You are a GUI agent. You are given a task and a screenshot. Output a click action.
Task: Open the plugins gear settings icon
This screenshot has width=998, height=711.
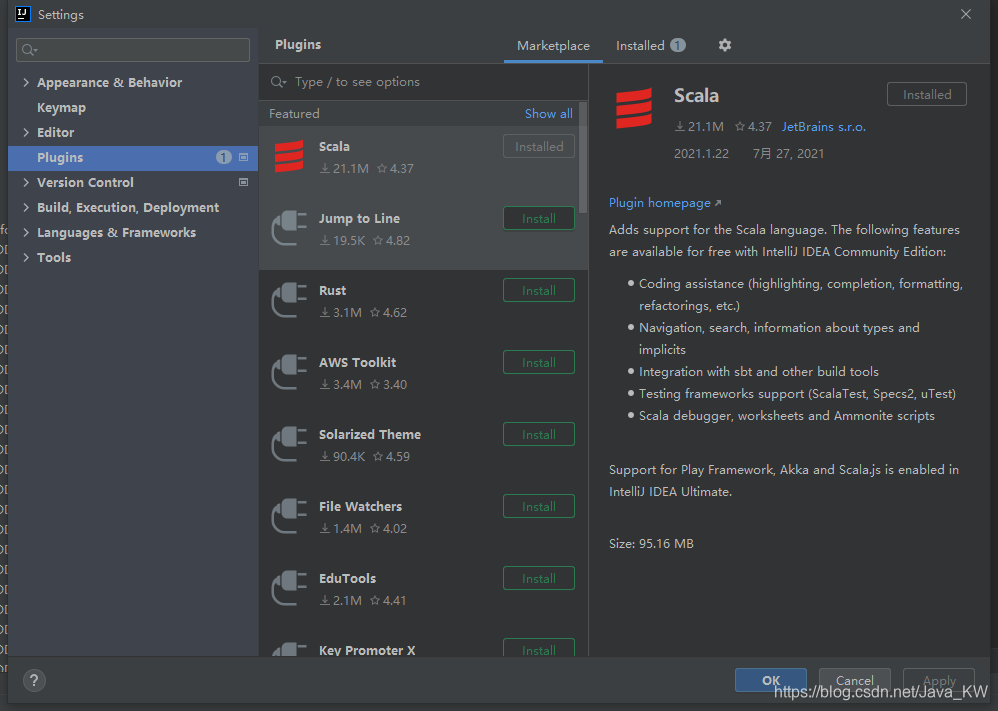point(724,45)
